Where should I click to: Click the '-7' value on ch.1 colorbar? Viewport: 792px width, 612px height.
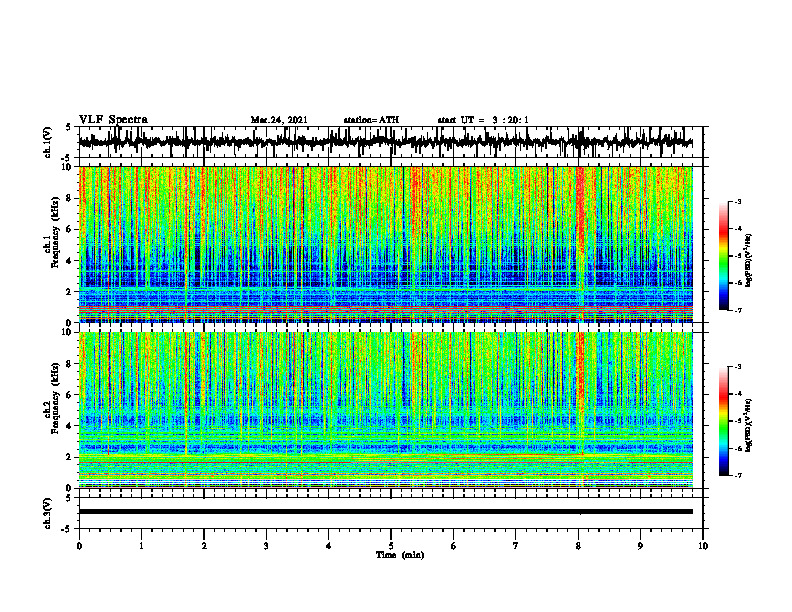coord(738,310)
